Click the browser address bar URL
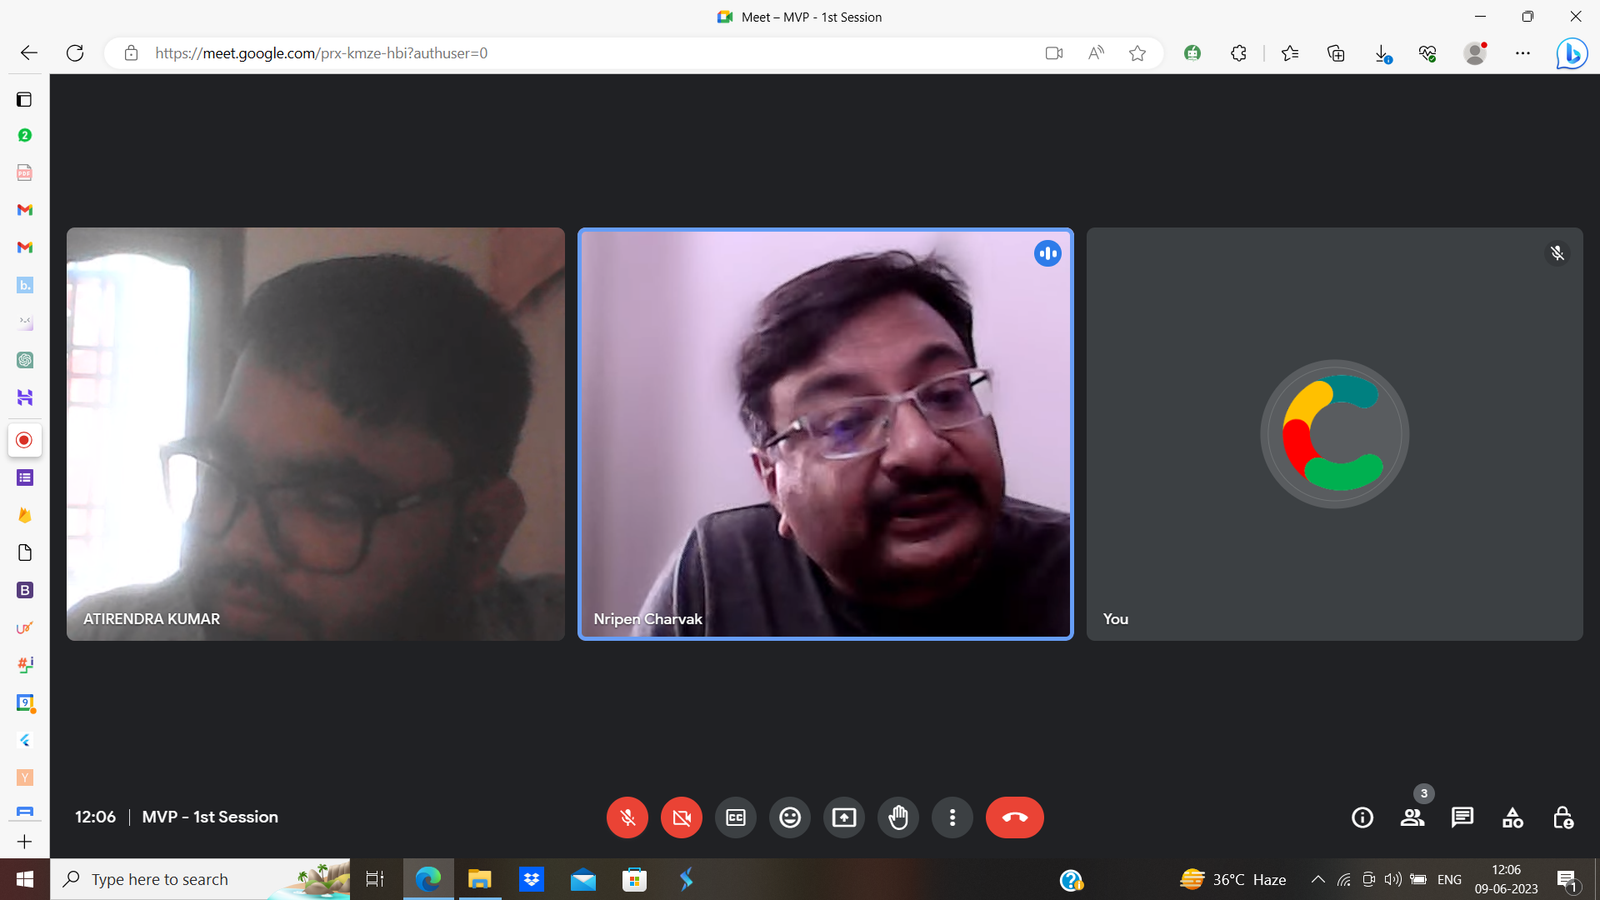Image resolution: width=1600 pixels, height=900 pixels. tap(321, 53)
